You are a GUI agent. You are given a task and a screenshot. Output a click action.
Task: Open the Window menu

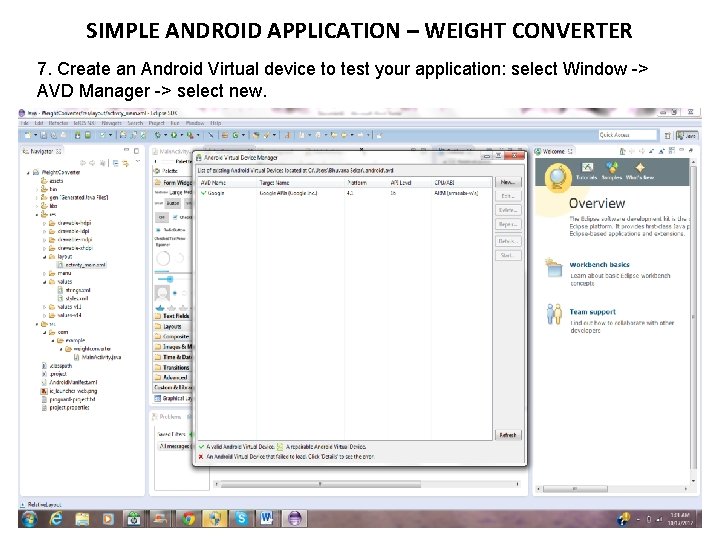point(195,123)
